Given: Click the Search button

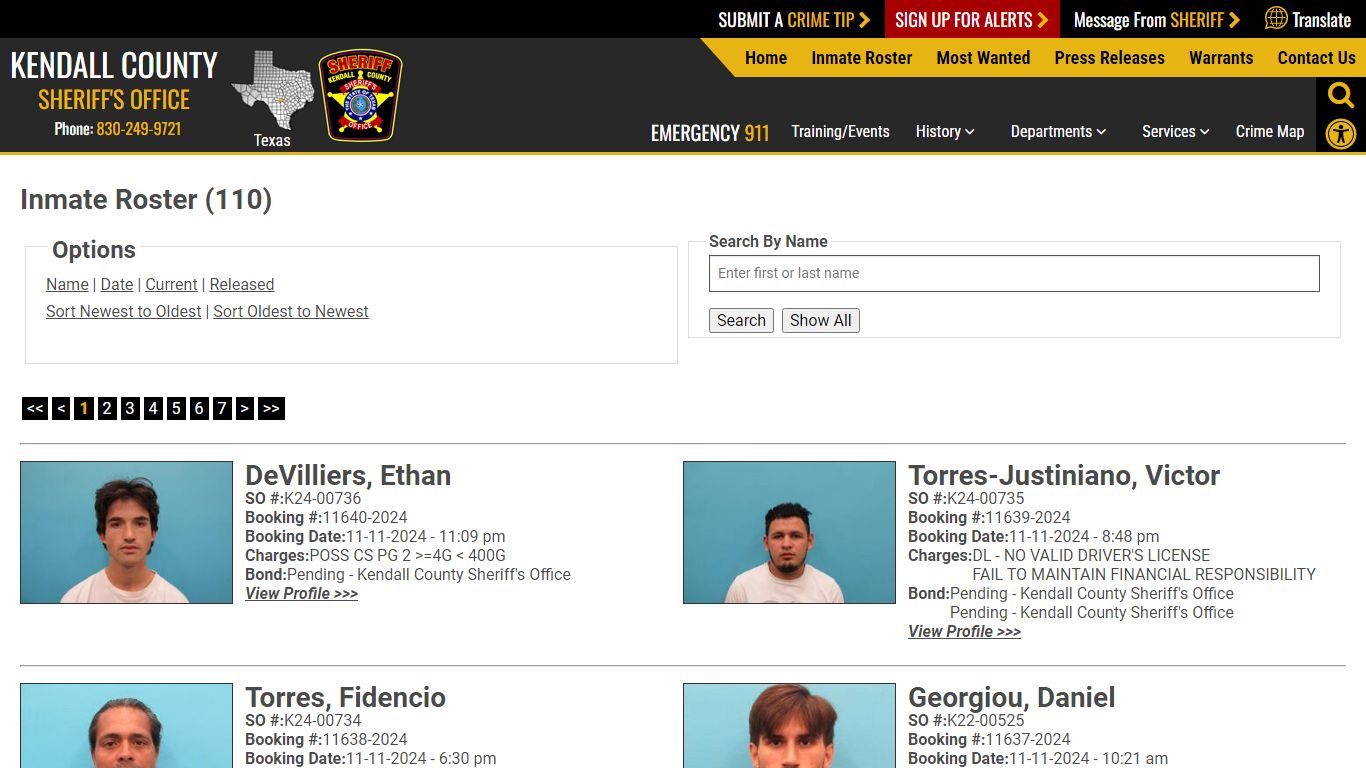Looking at the screenshot, I should (741, 320).
